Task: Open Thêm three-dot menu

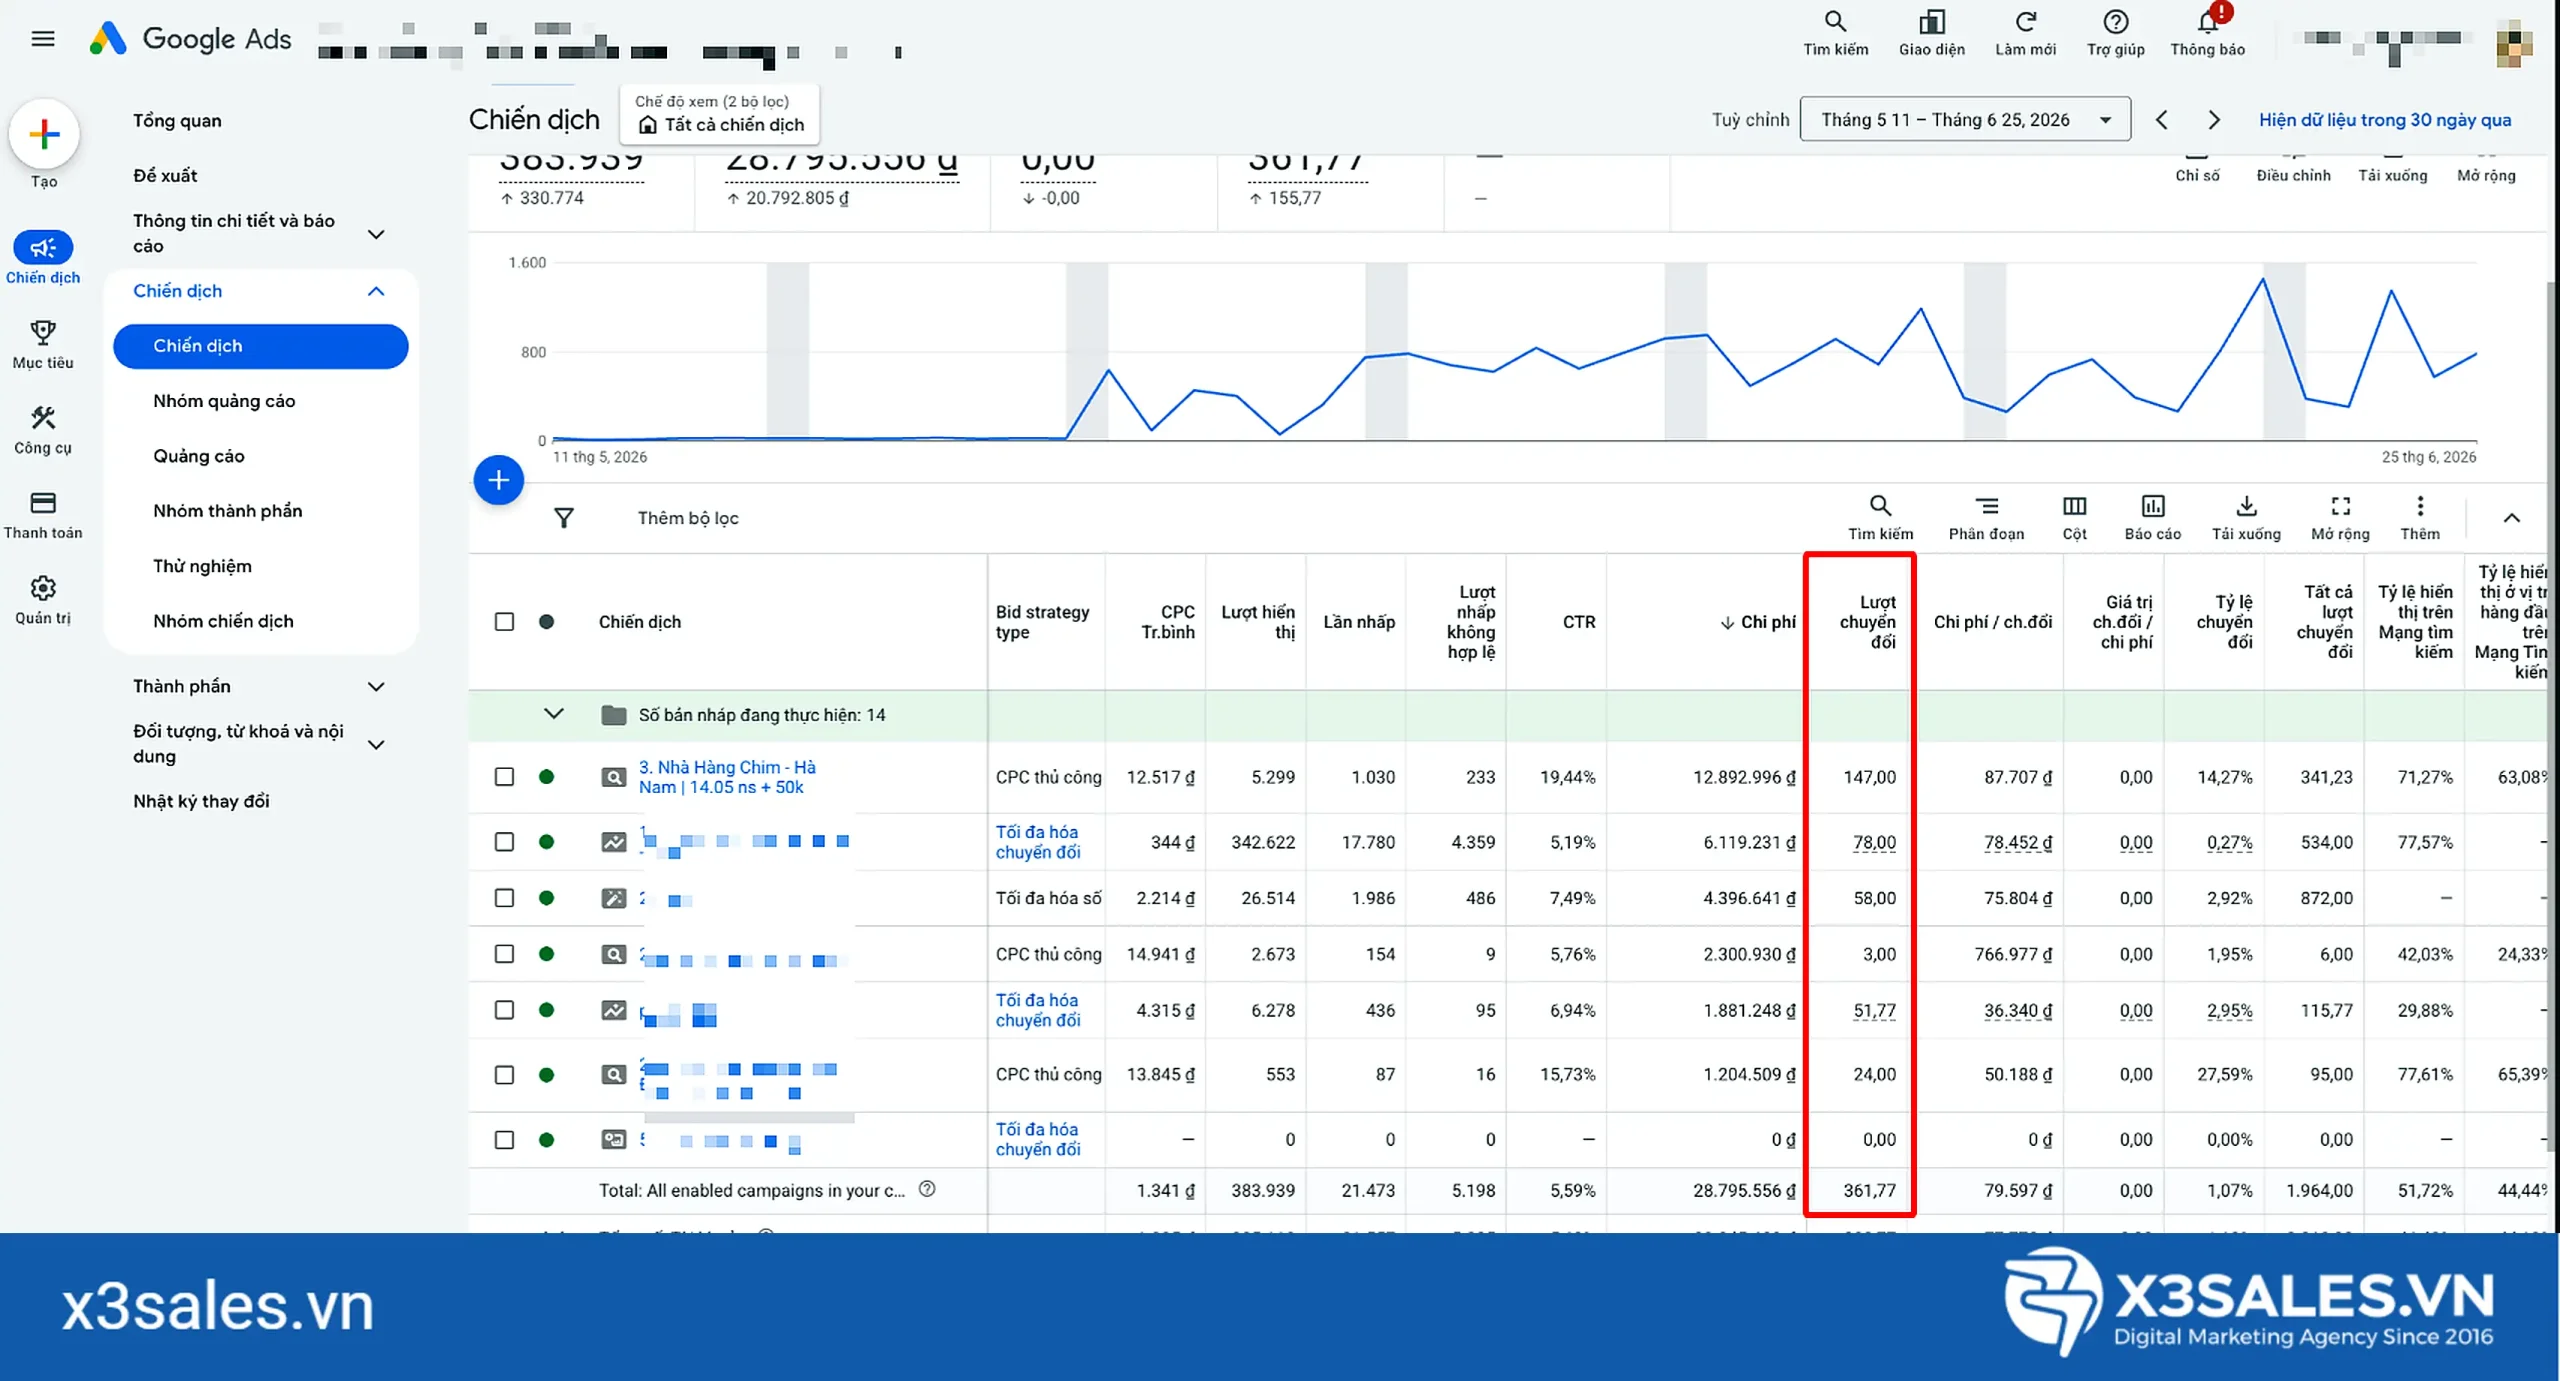Action: pyautogui.click(x=2419, y=517)
